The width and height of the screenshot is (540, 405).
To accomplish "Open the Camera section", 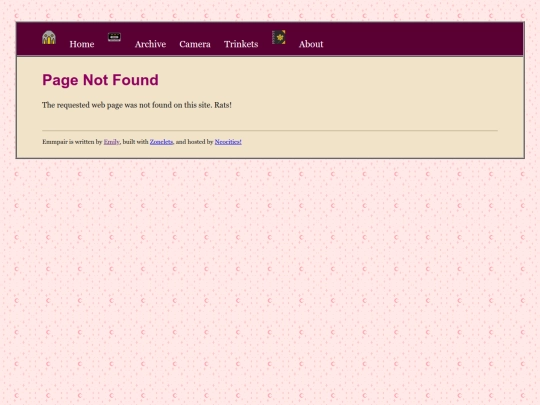I will point(195,44).
